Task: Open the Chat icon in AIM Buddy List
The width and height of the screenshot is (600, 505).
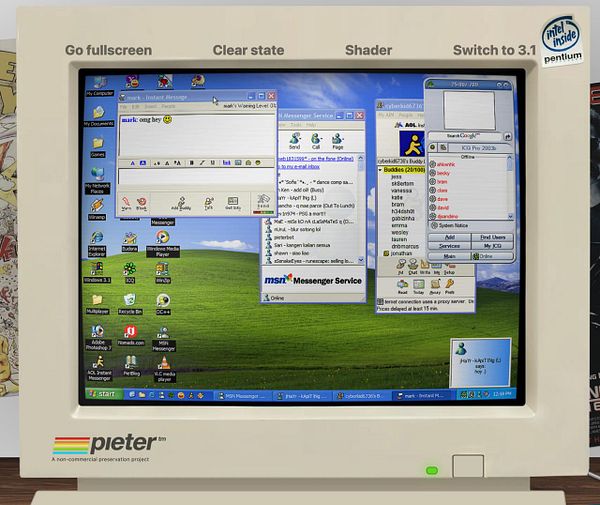Action: [413, 267]
